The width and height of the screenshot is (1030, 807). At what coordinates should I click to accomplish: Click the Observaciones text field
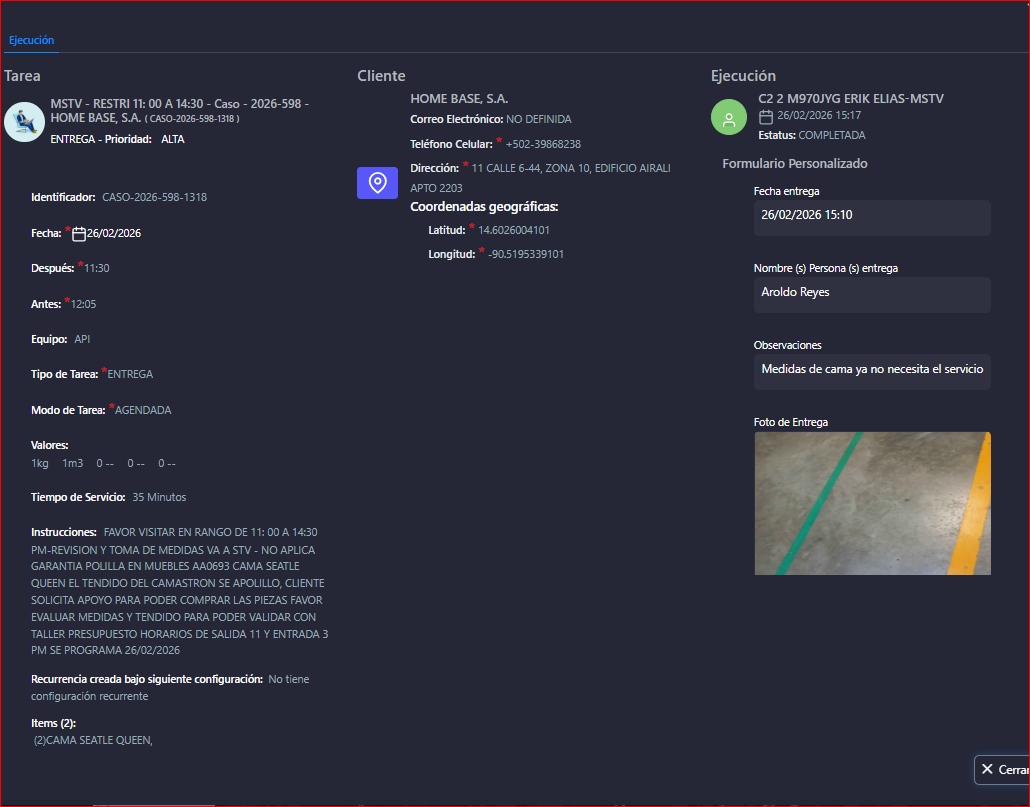(871, 370)
